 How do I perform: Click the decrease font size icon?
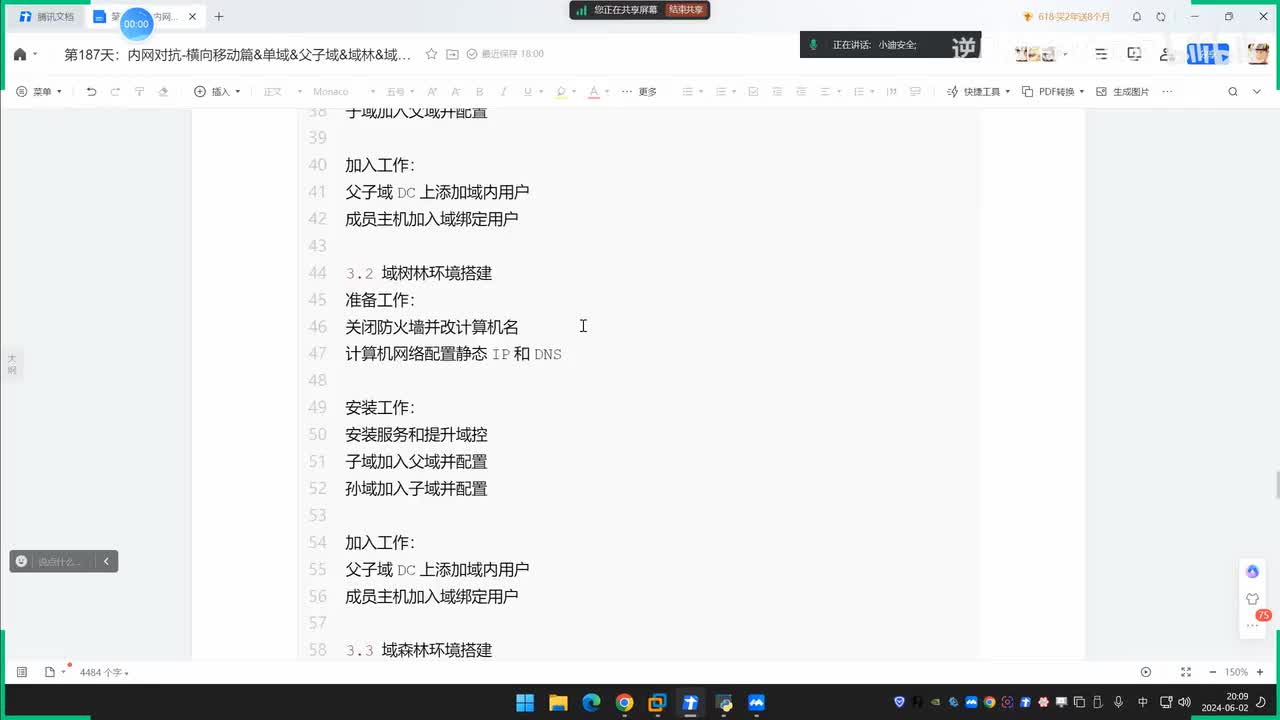coord(456,91)
